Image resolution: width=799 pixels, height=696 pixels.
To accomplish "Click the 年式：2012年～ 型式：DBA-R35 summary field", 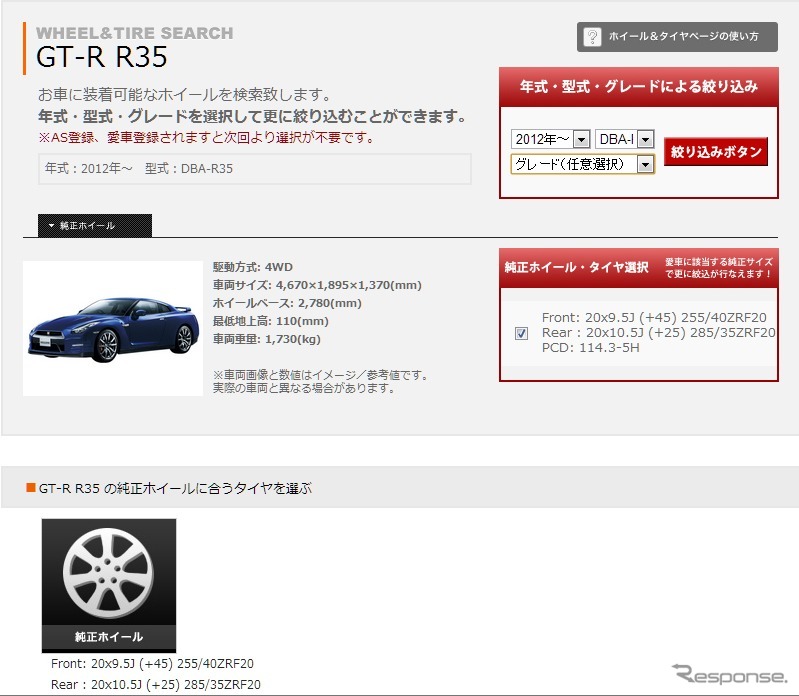I will 254,169.
